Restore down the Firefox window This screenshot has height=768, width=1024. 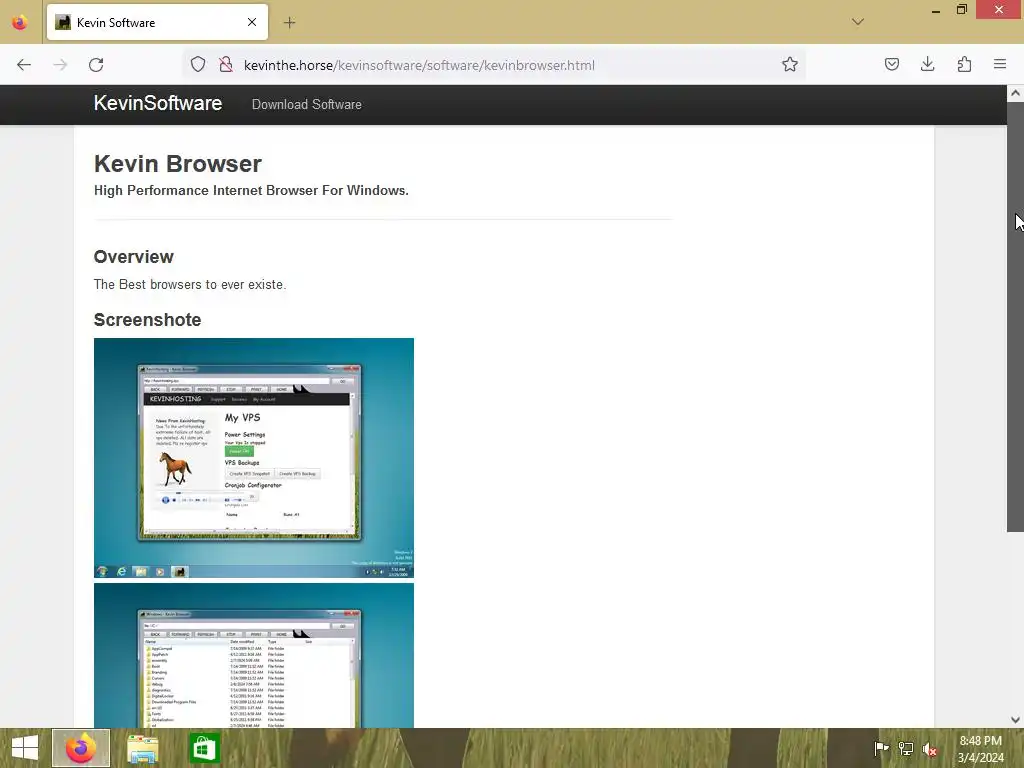pos(962,9)
